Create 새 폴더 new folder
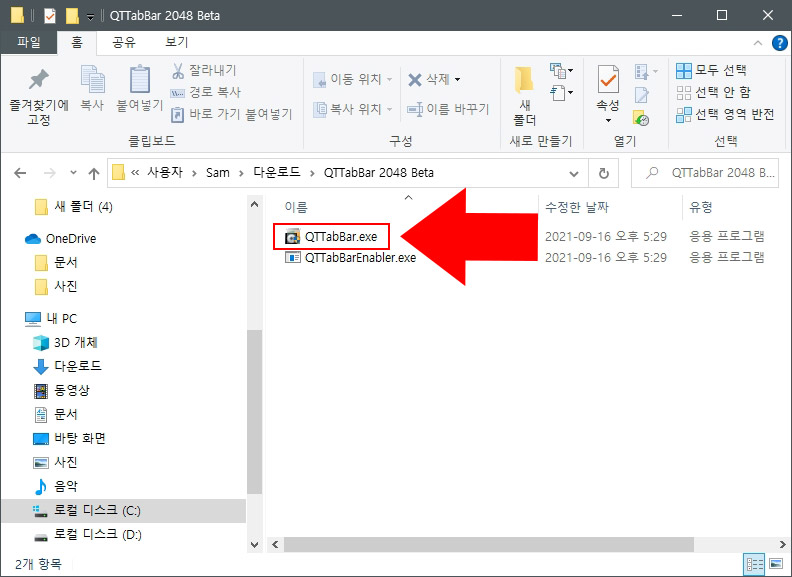The image size is (792, 577). (x=524, y=96)
